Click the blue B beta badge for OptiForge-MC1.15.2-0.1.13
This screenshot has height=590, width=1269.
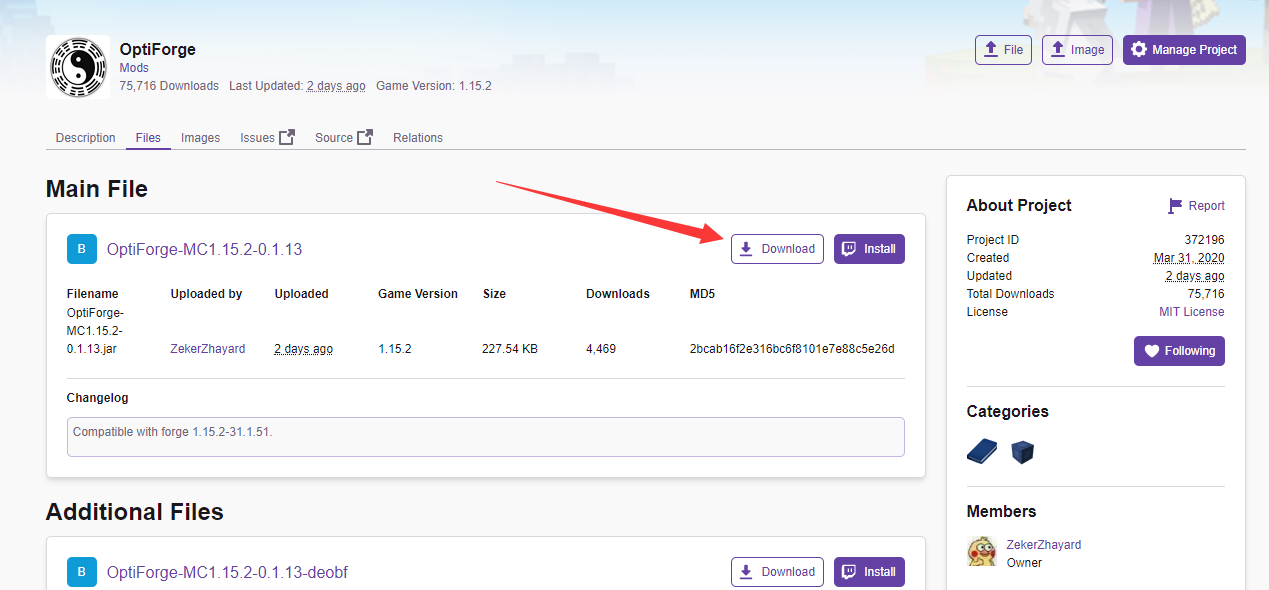click(82, 249)
